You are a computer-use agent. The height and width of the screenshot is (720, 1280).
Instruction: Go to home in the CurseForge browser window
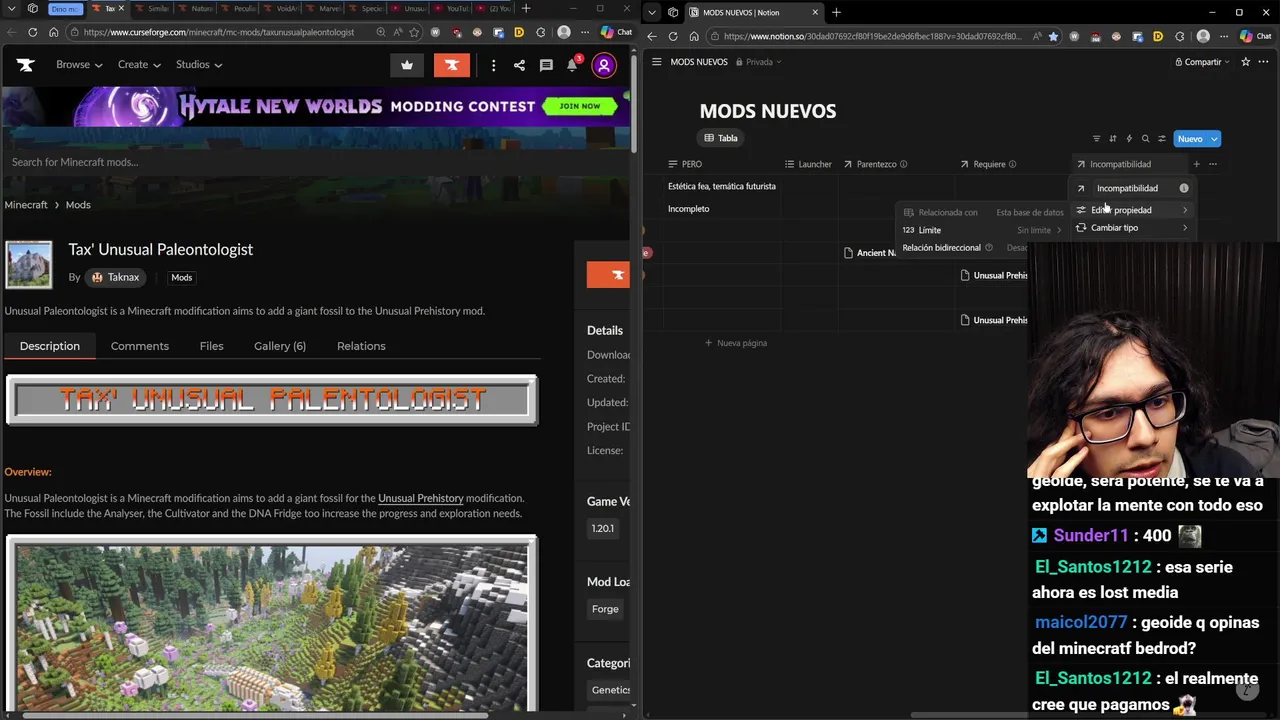pyautogui.click(x=56, y=32)
